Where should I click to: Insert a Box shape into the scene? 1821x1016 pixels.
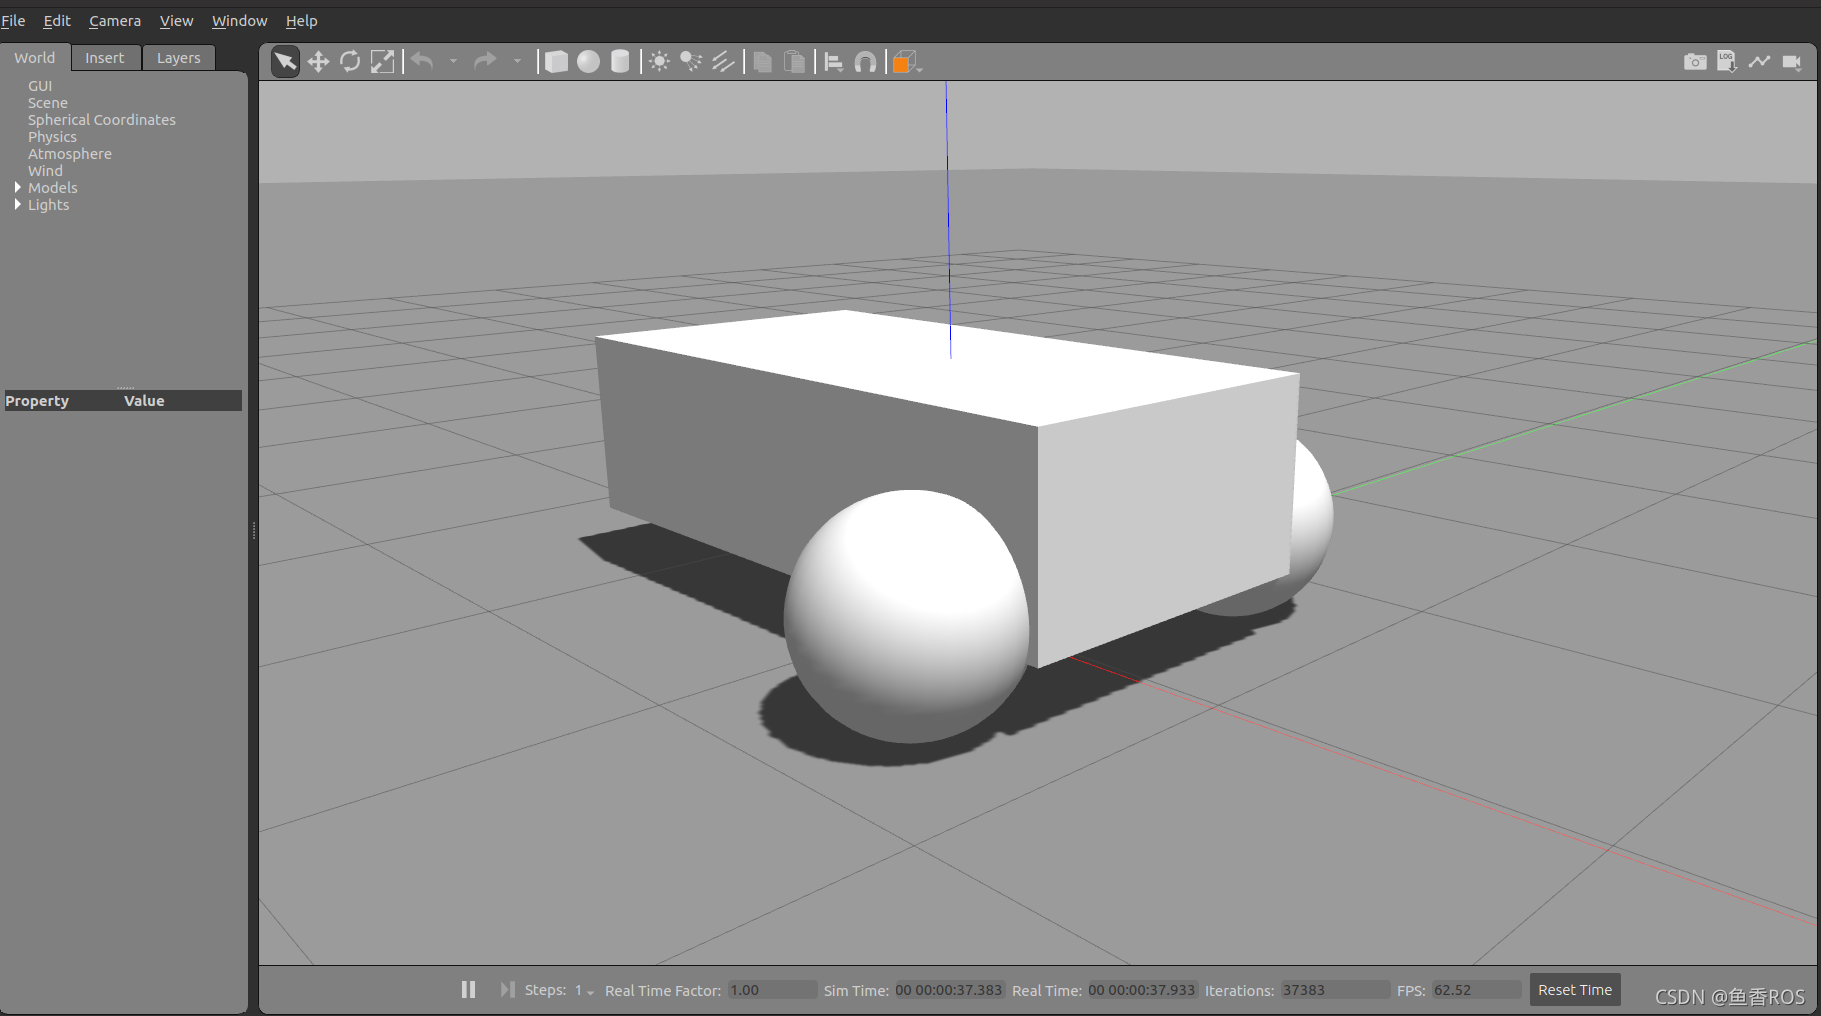pos(556,61)
